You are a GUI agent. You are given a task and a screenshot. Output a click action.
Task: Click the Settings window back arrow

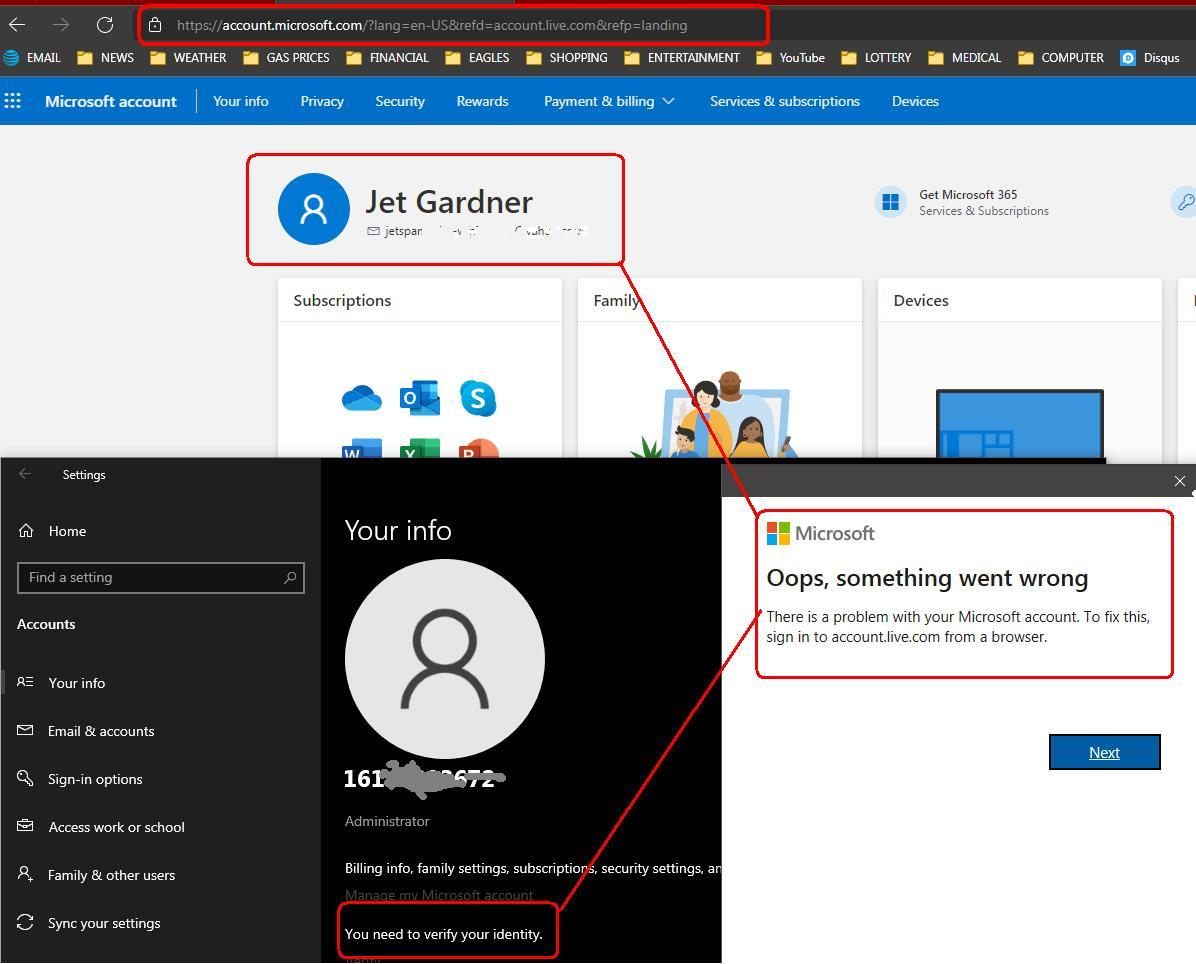coord(25,474)
